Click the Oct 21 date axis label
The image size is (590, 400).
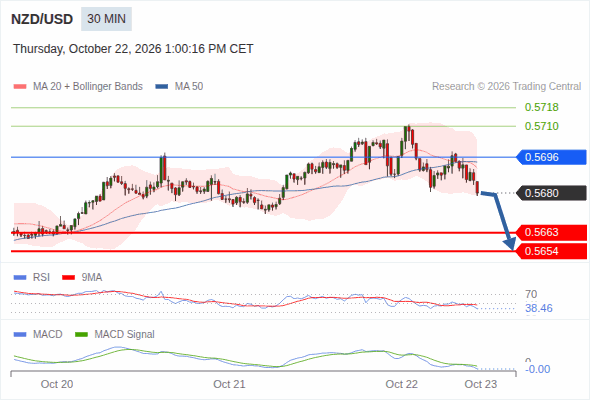pyautogui.click(x=229, y=385)
